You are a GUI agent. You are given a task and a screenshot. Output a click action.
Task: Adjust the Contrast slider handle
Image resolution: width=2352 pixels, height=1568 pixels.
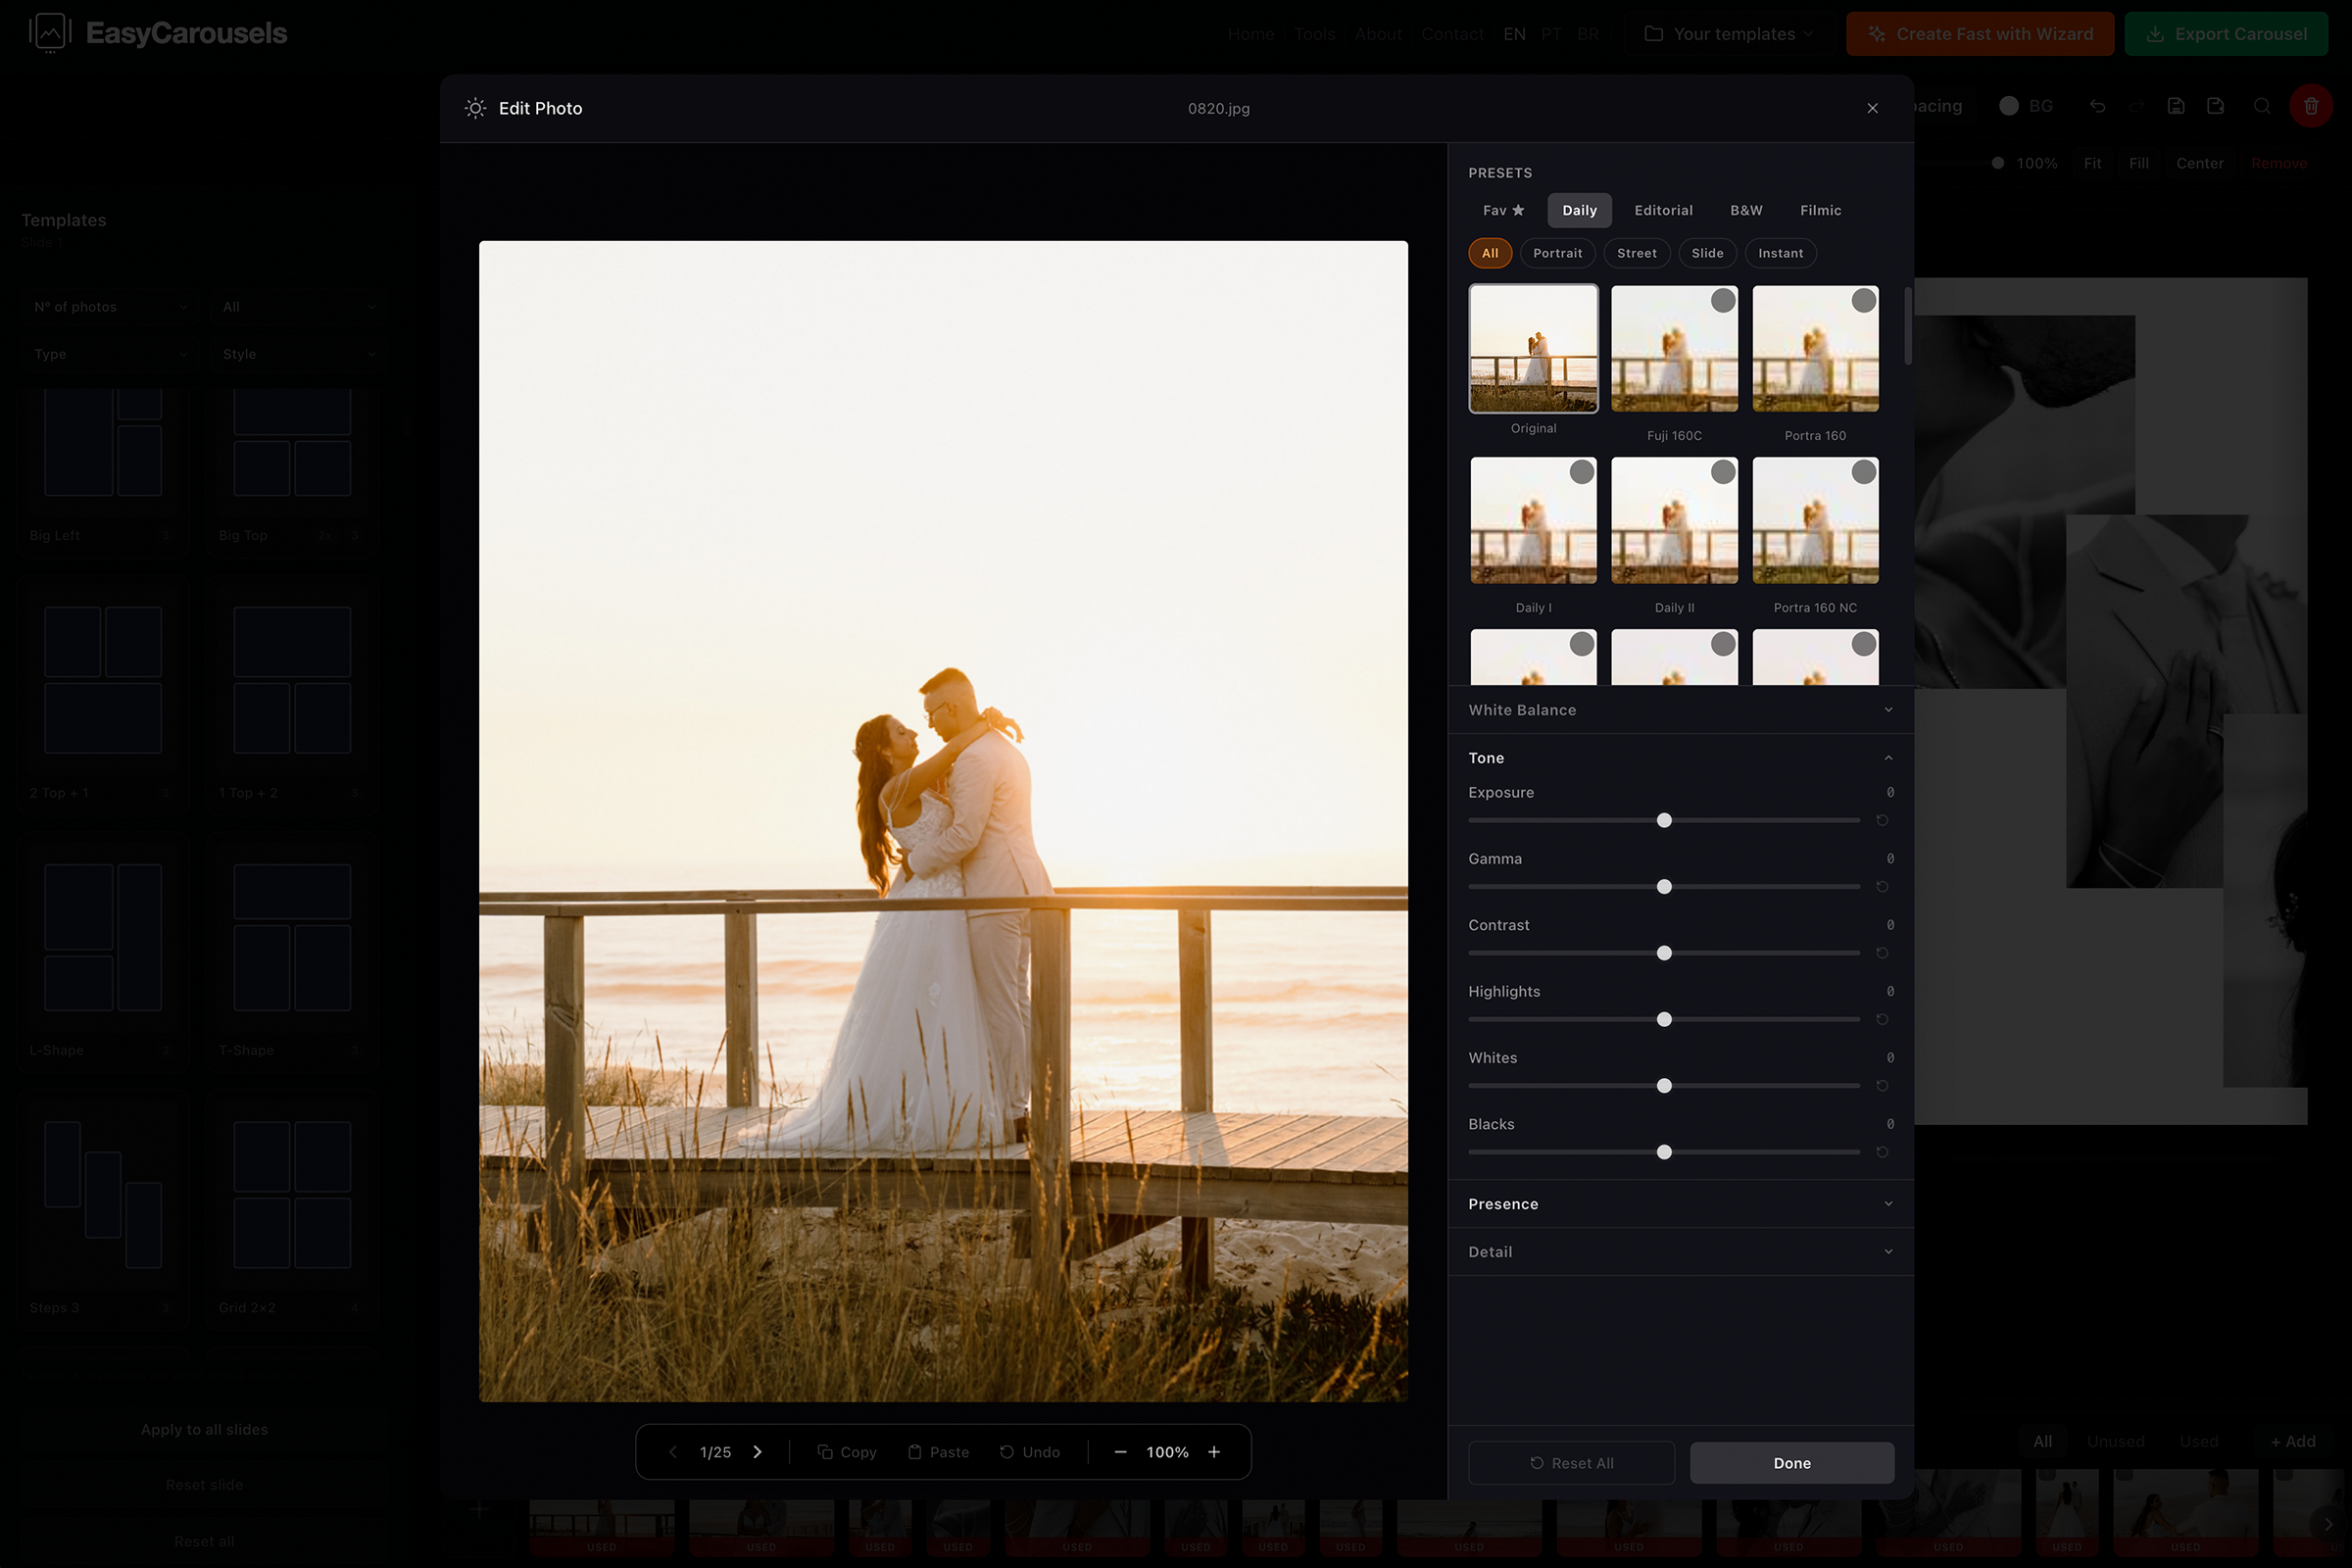click(x=1664, y=953)
